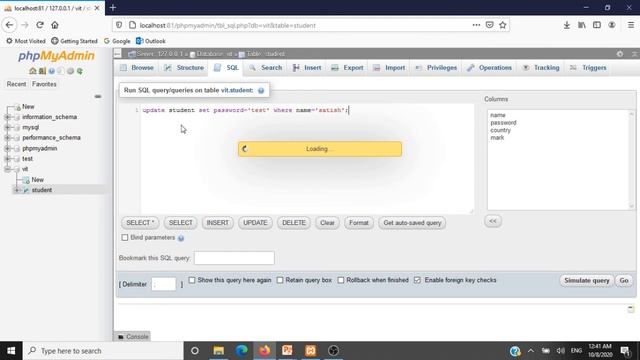The width and height of the screenshot is (640, 360).
Task: Go to Insert tab
Action: (307, 68)
